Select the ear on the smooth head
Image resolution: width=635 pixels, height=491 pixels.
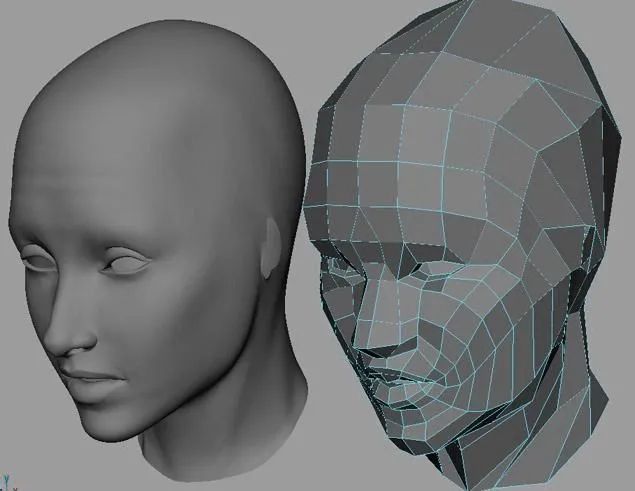point(271,248)
